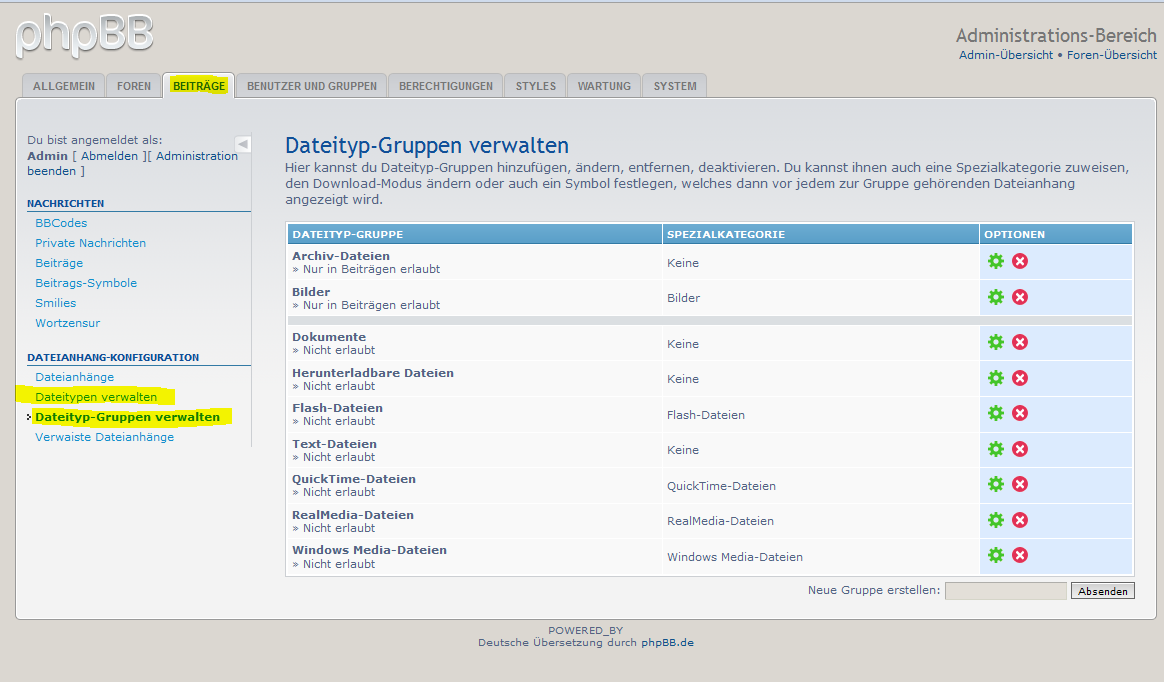Click the gear icon for RealMedia-Dateien
This screenshot has height=682, width=1164.
[x=995, y=520]
